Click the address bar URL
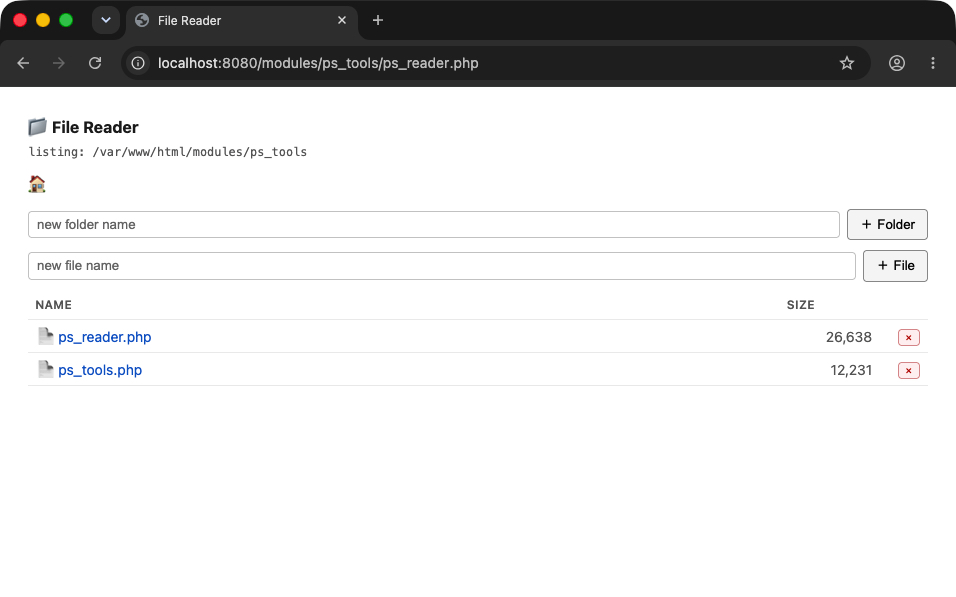This screenshot has height=597, width=956. [x=318, y=63]
